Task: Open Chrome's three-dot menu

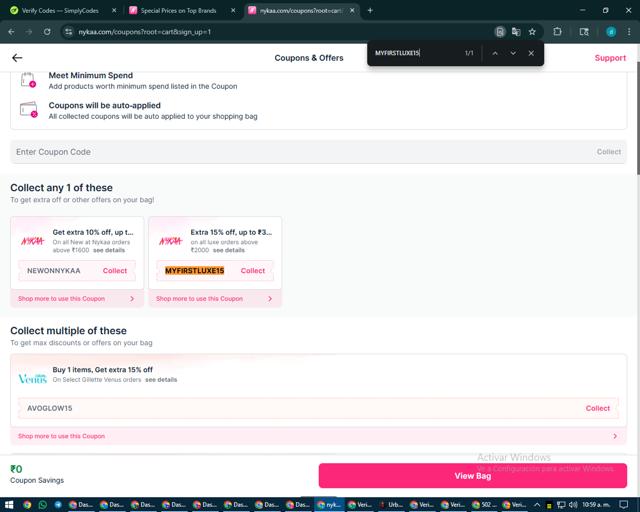Action: pyautogui.click(x=629, y=31)
